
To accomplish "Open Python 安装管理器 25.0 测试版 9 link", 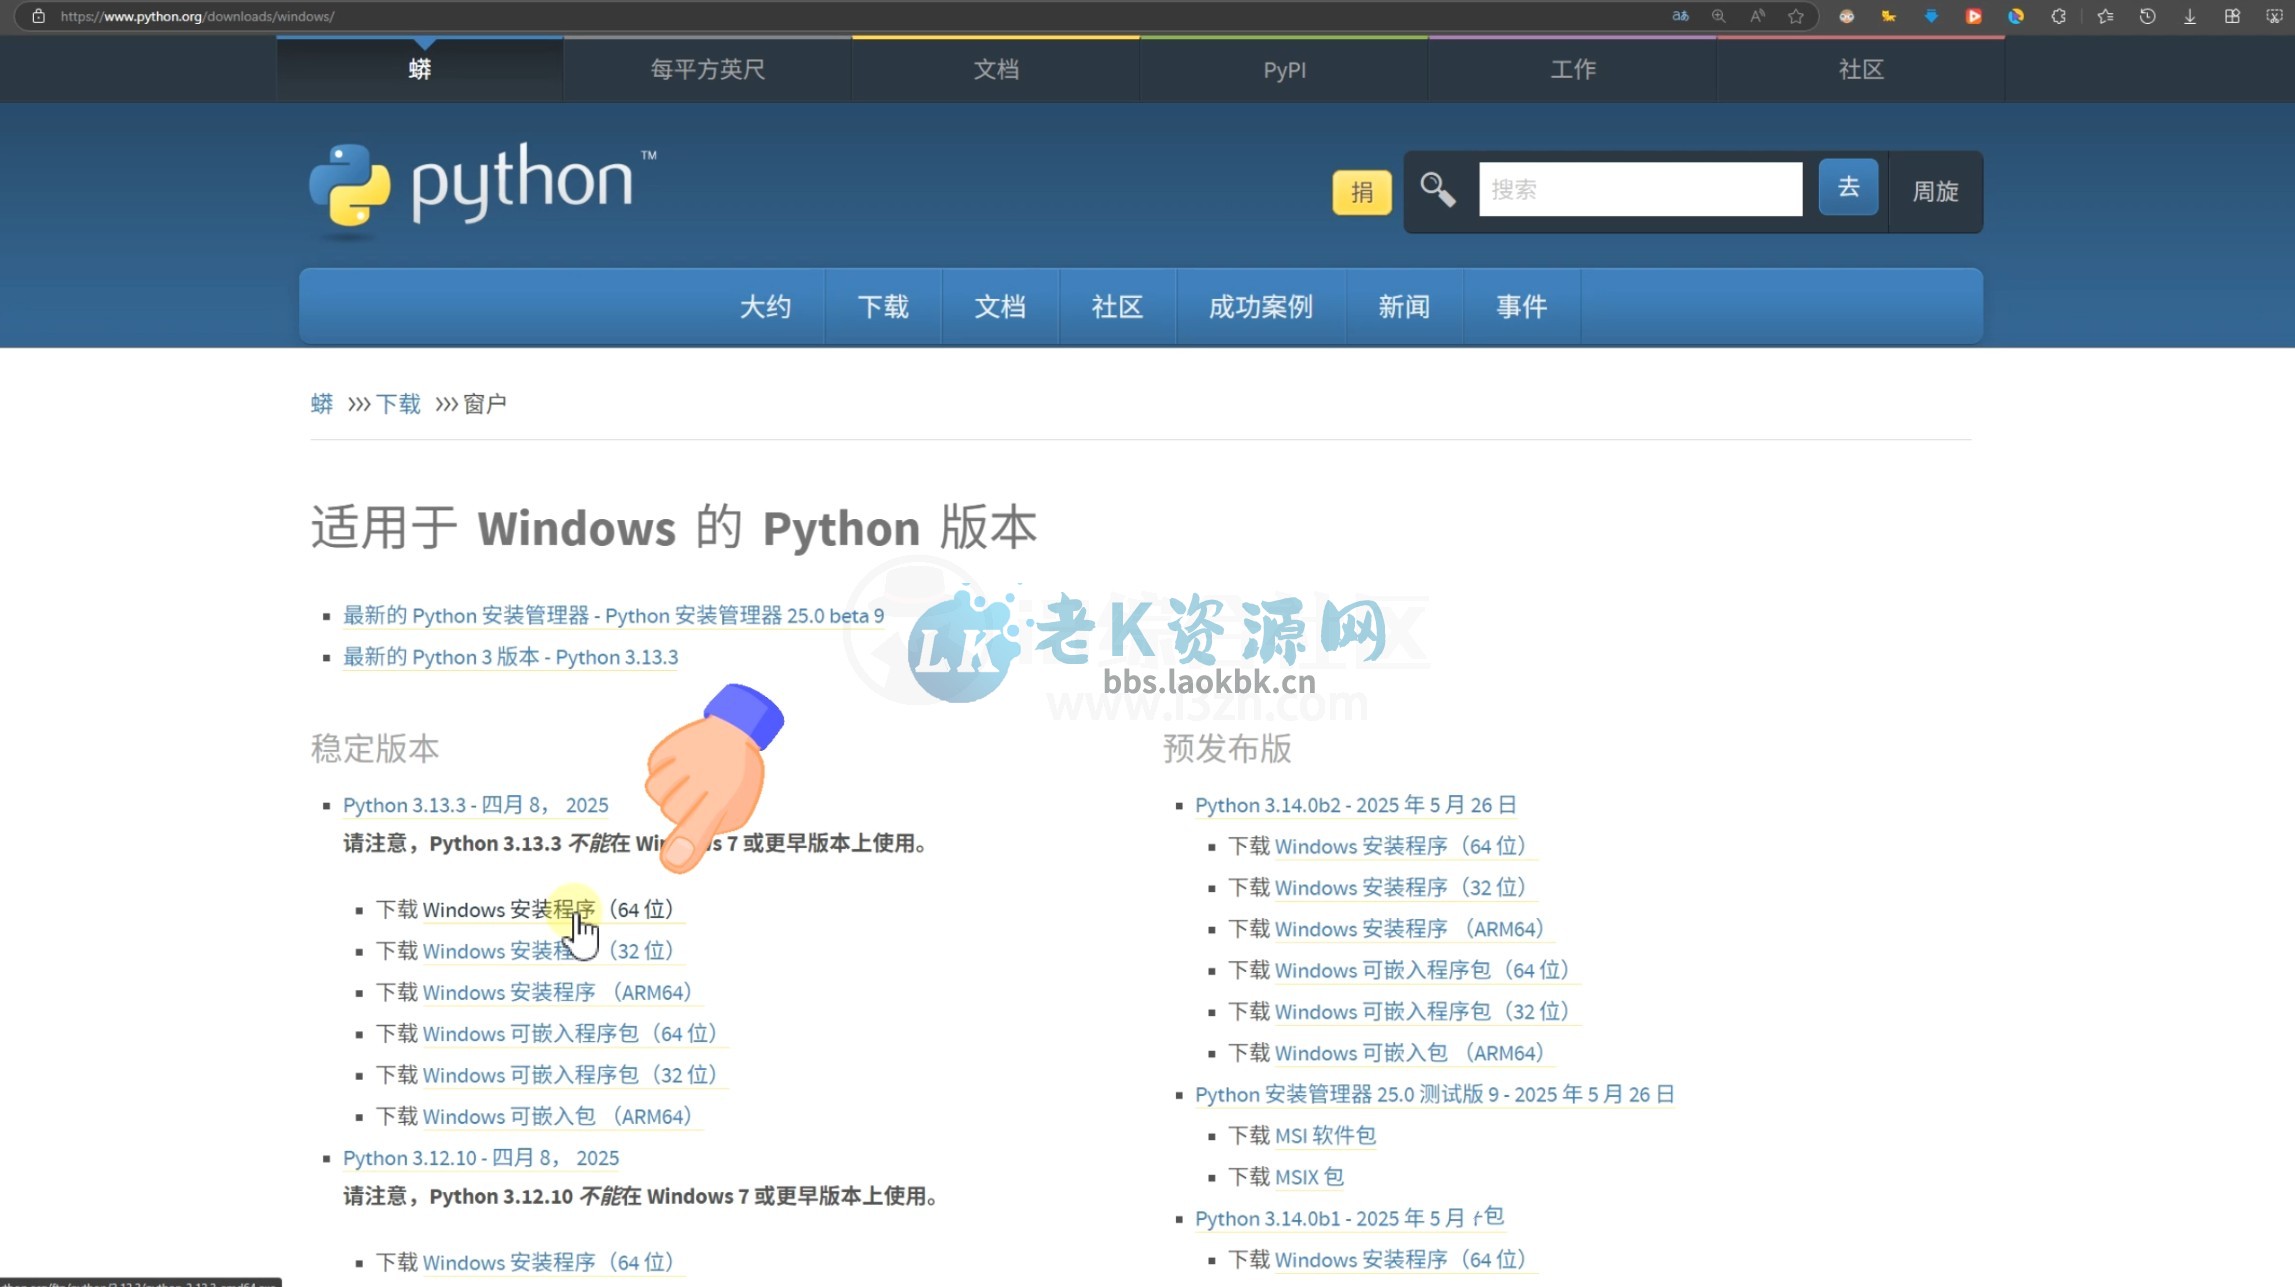I will 1435,1095.
